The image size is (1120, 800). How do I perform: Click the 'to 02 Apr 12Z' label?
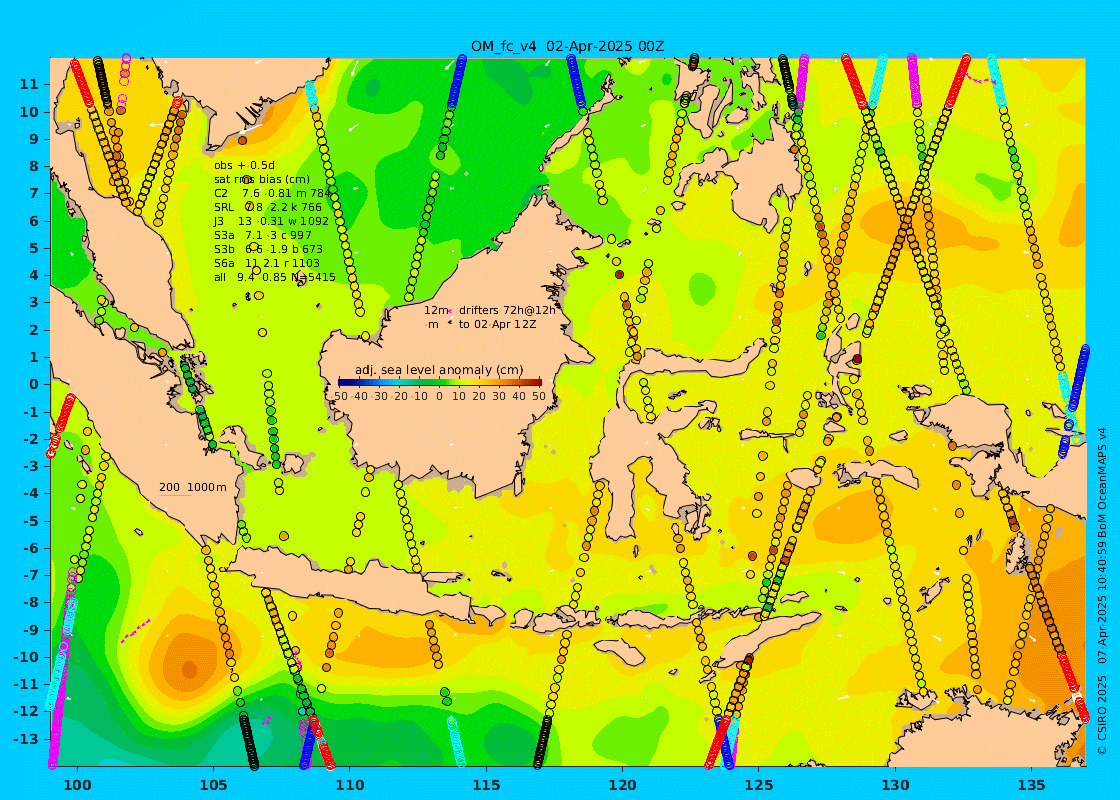(497, 324)
